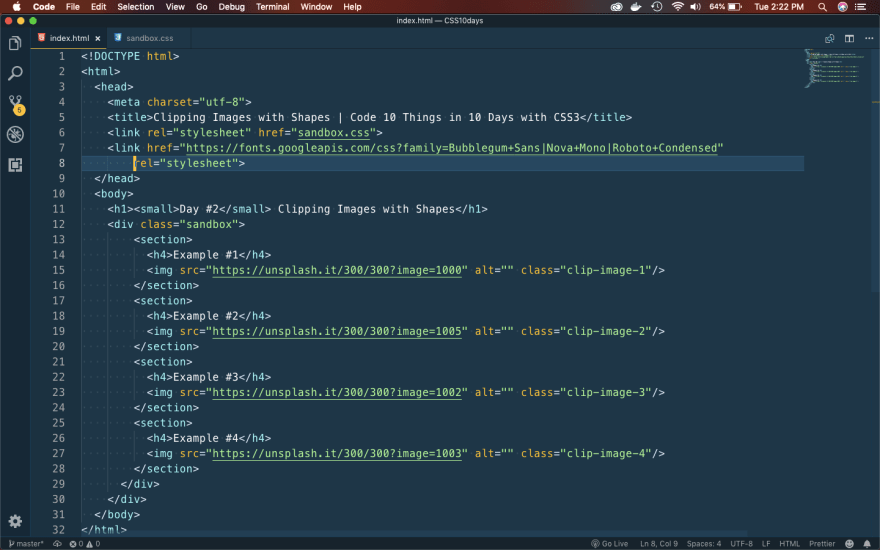Follow the sandbox.css href link

tap(333, 133)
